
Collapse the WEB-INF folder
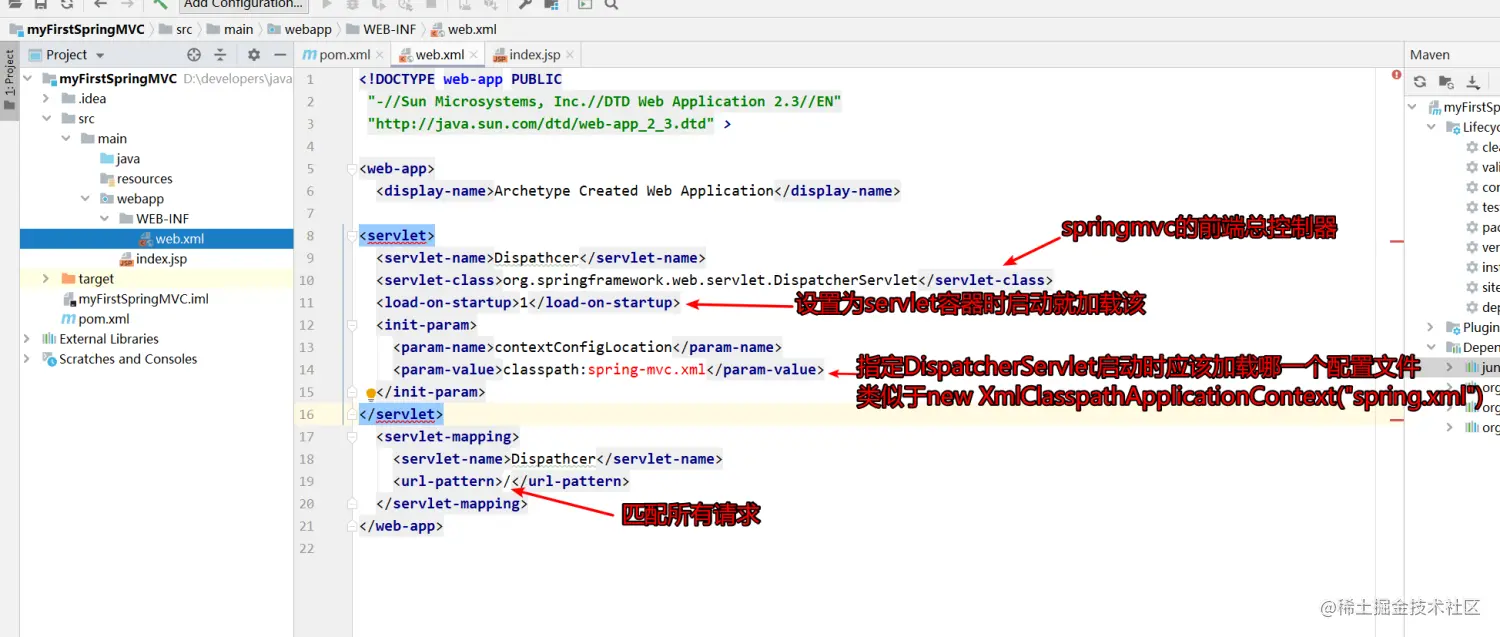coord(105,219)
